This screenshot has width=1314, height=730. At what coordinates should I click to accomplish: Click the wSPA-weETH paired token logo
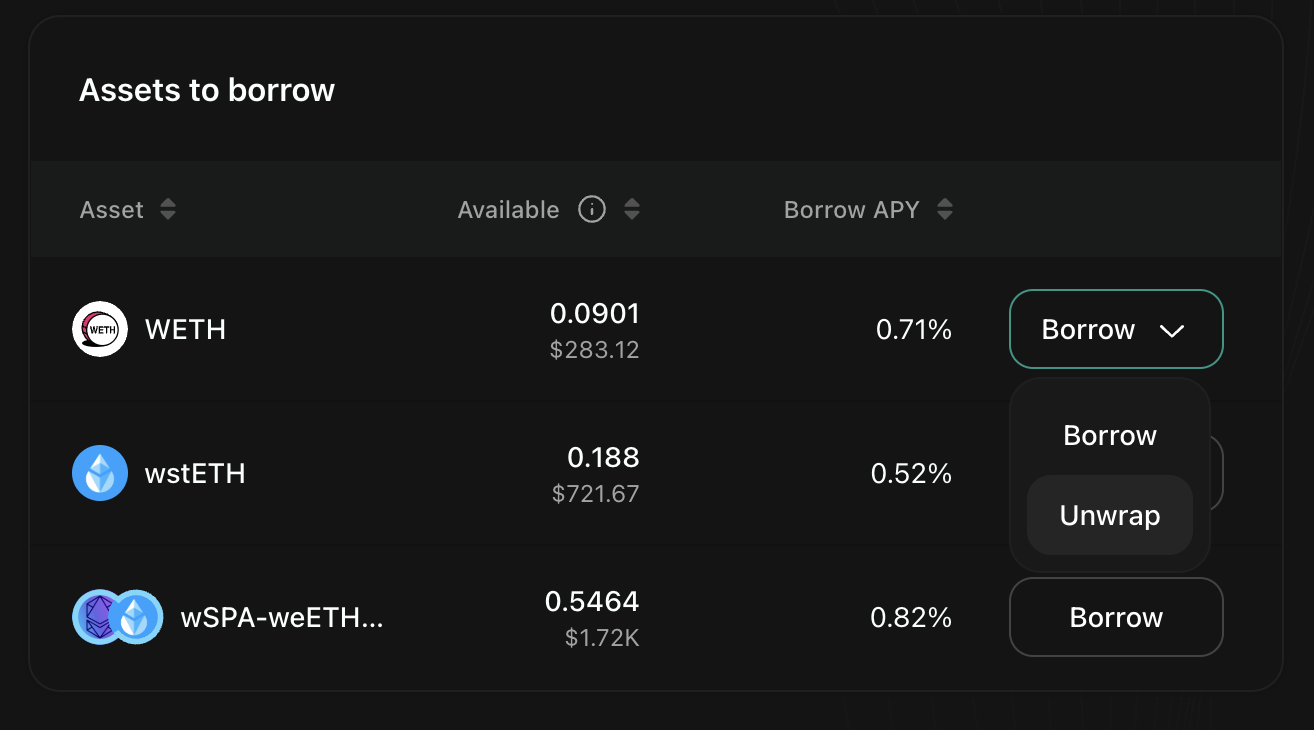(118, 617)
